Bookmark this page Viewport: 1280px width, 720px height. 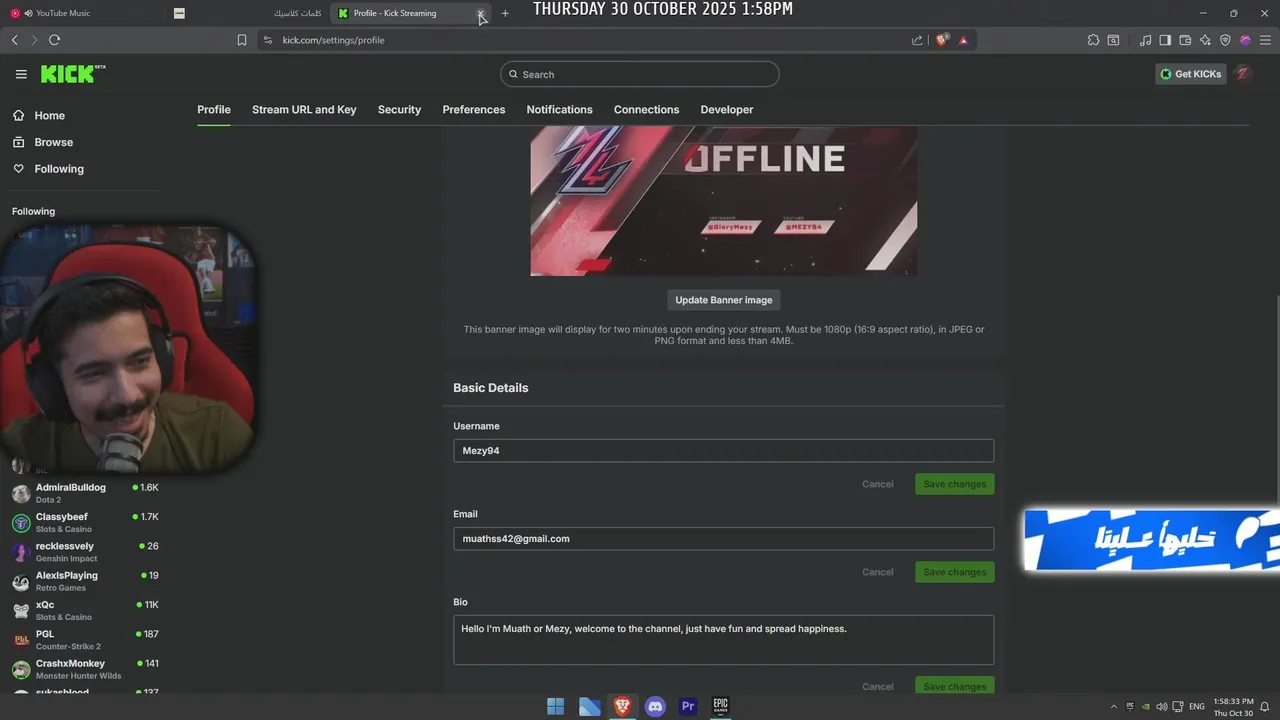click(x=241, y=40)
